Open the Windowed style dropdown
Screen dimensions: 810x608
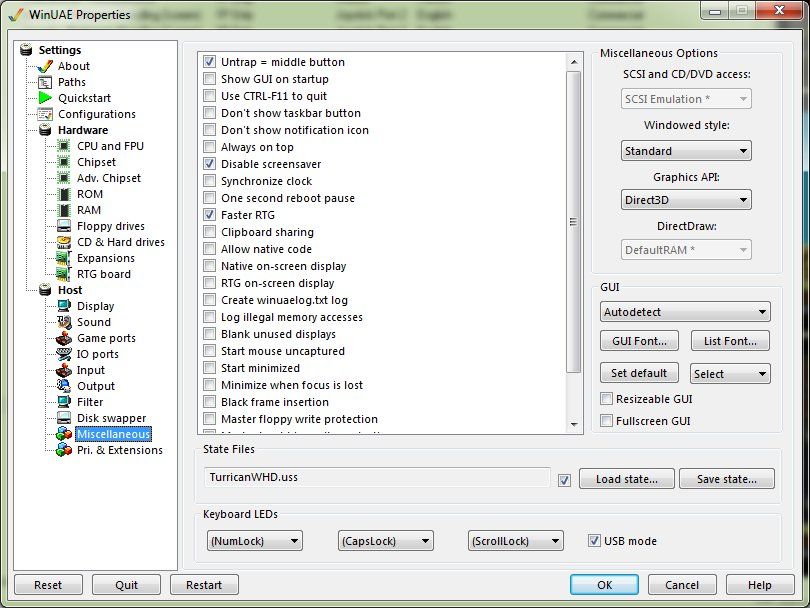685,151
